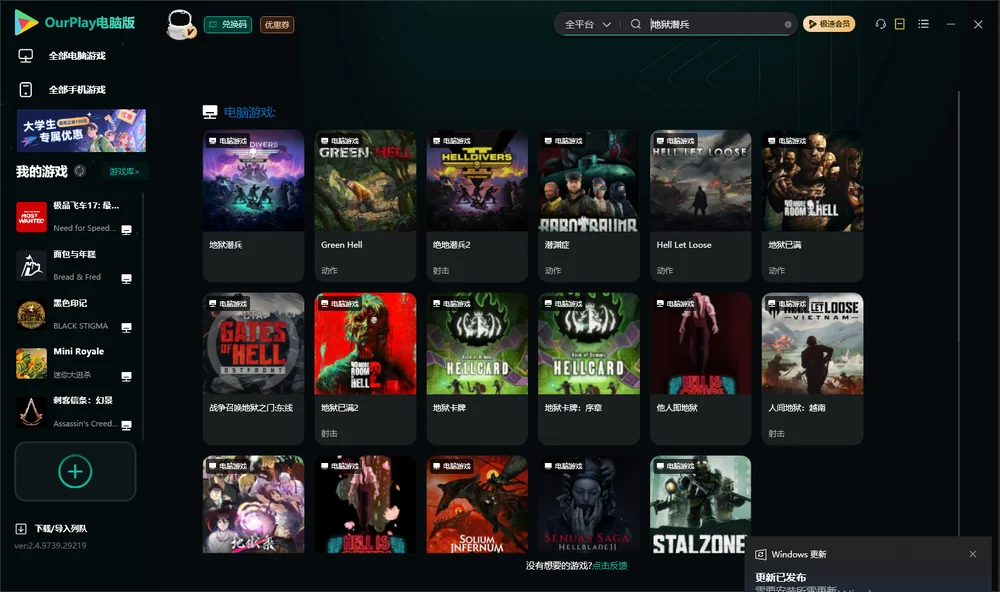This screenshot has height=592, width=1000.
Task: Open the 潜渊症 Barotrauma card
Action: tap(589, 205)
